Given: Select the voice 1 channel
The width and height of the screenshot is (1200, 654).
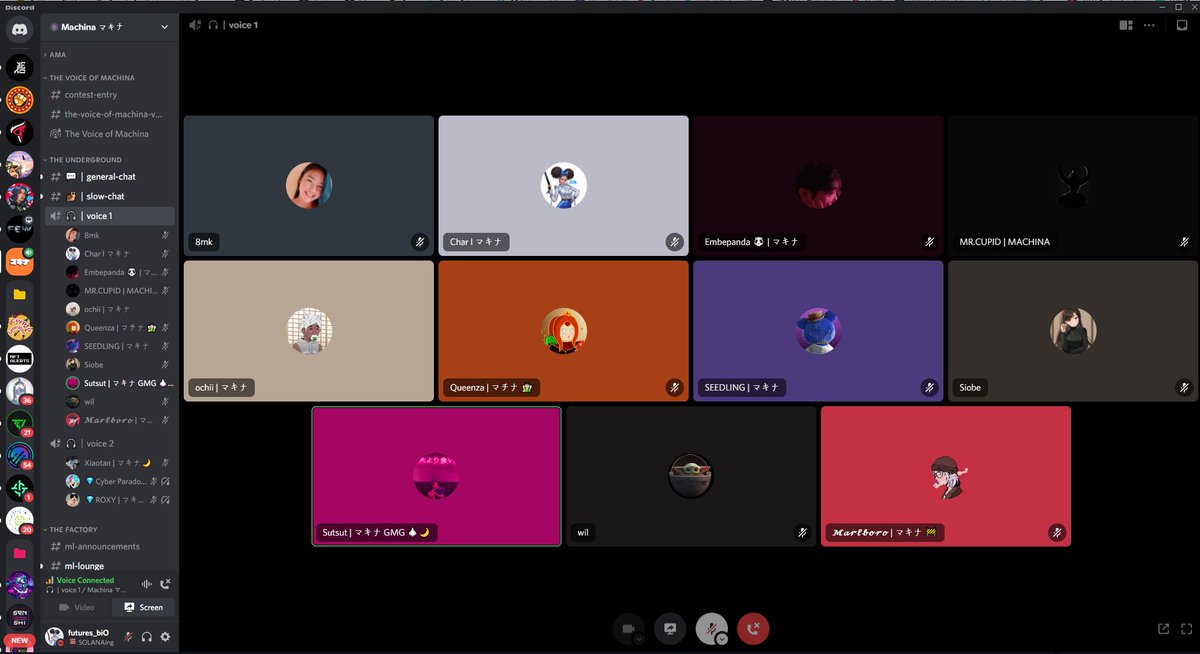Looking at the screenshot, I should [110, 216].
